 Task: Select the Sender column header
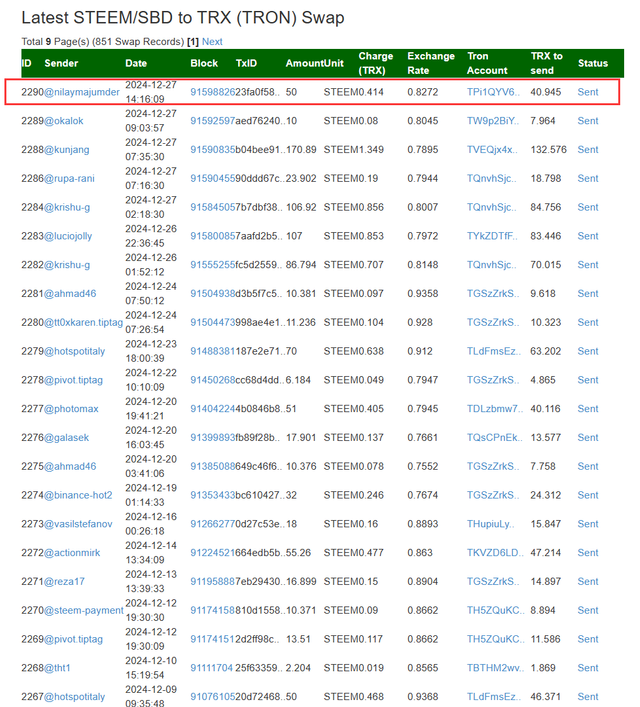click(x=61, y=63)
